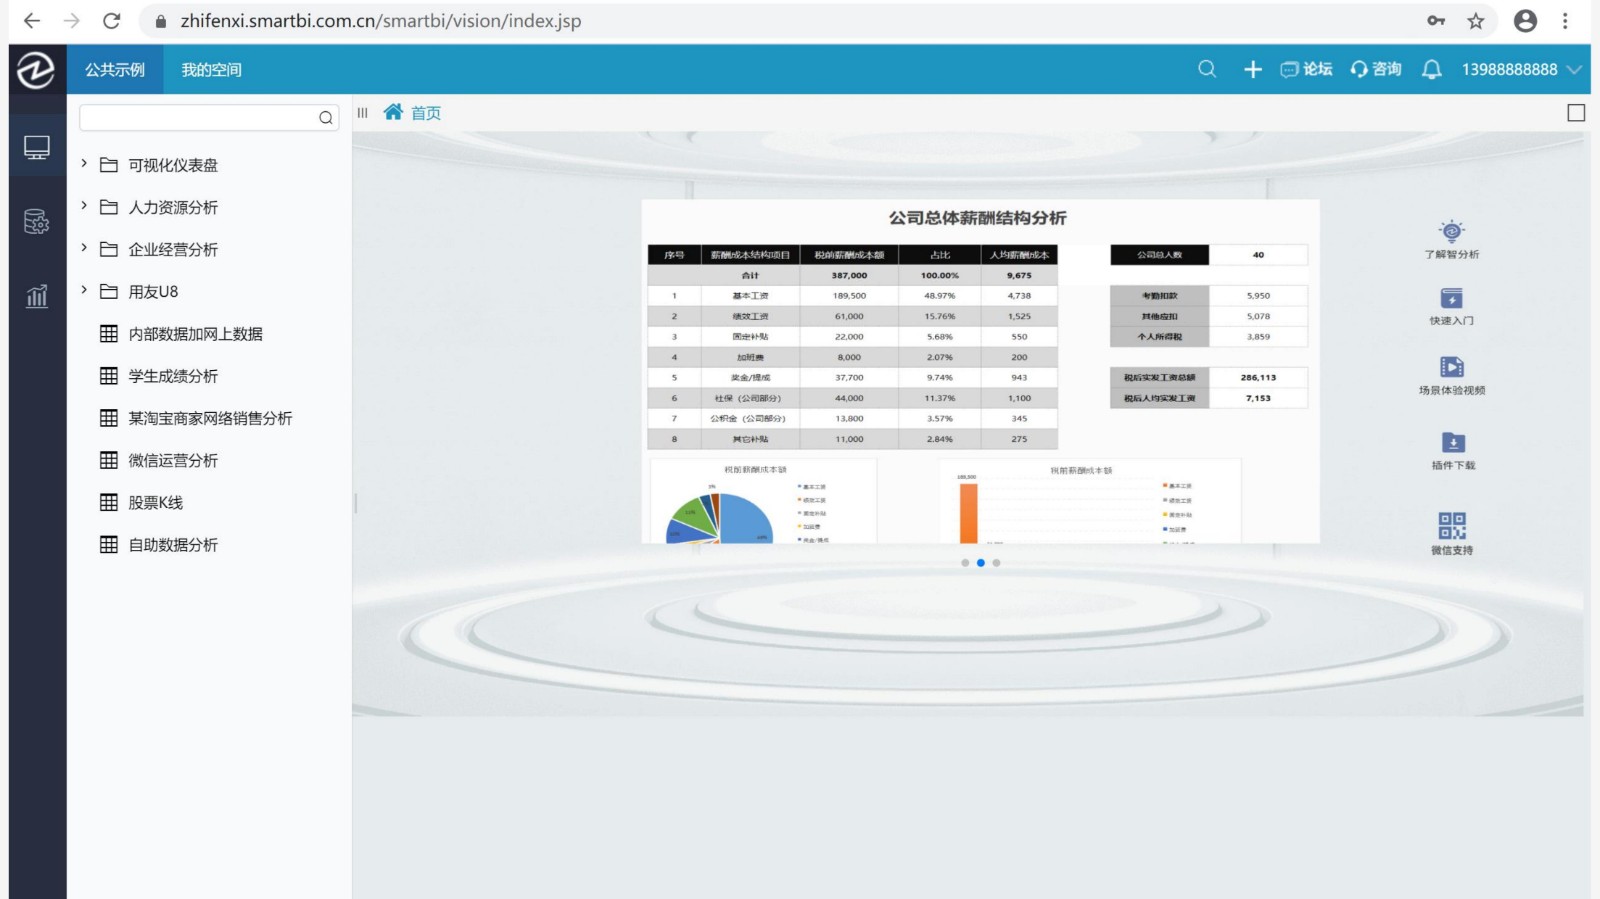This screenshot has width=1600, height=899.
Task: Open the notification bell
Action: (1431, 69)
